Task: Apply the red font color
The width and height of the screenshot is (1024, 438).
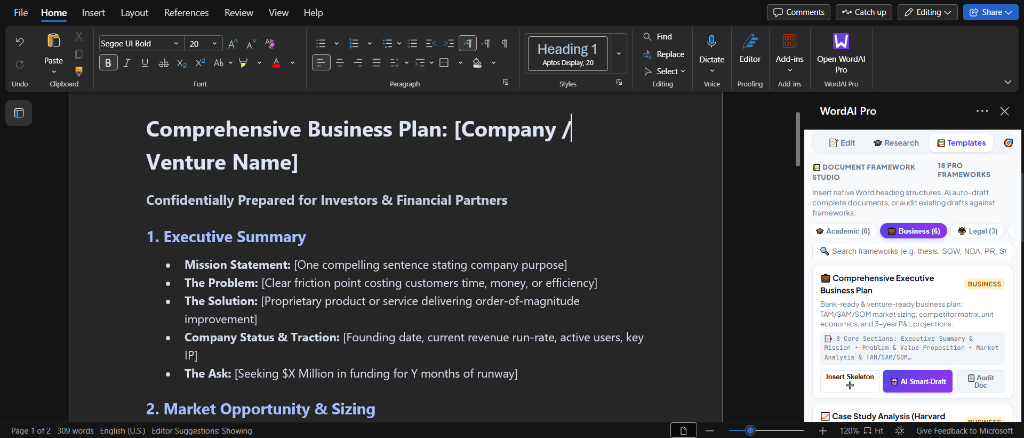Action: click(x=276, y=63)
